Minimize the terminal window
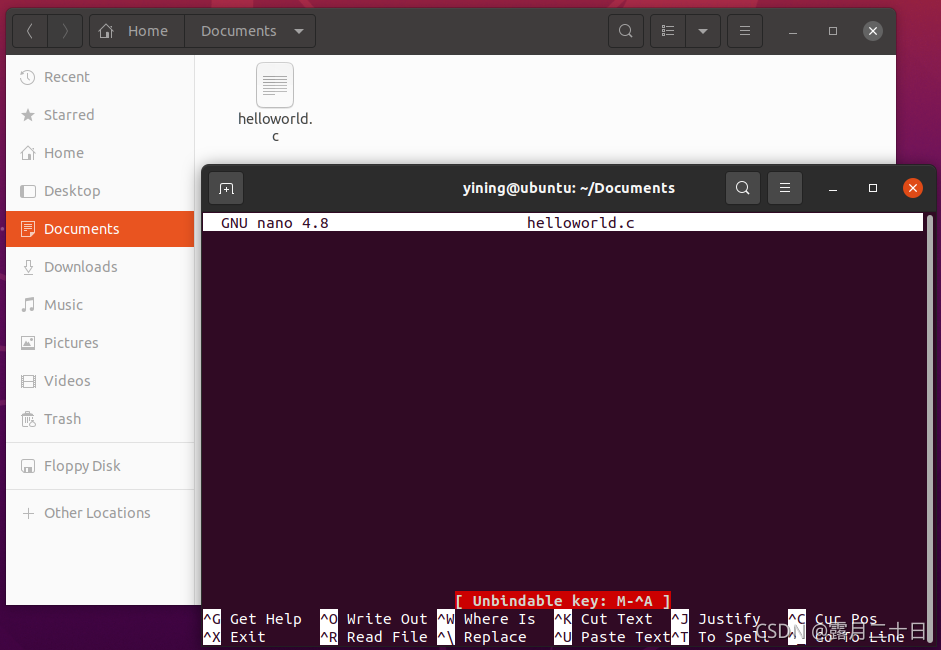Viewport: 941px width, 650px height. pyautogui.click(x=832, y=188)
